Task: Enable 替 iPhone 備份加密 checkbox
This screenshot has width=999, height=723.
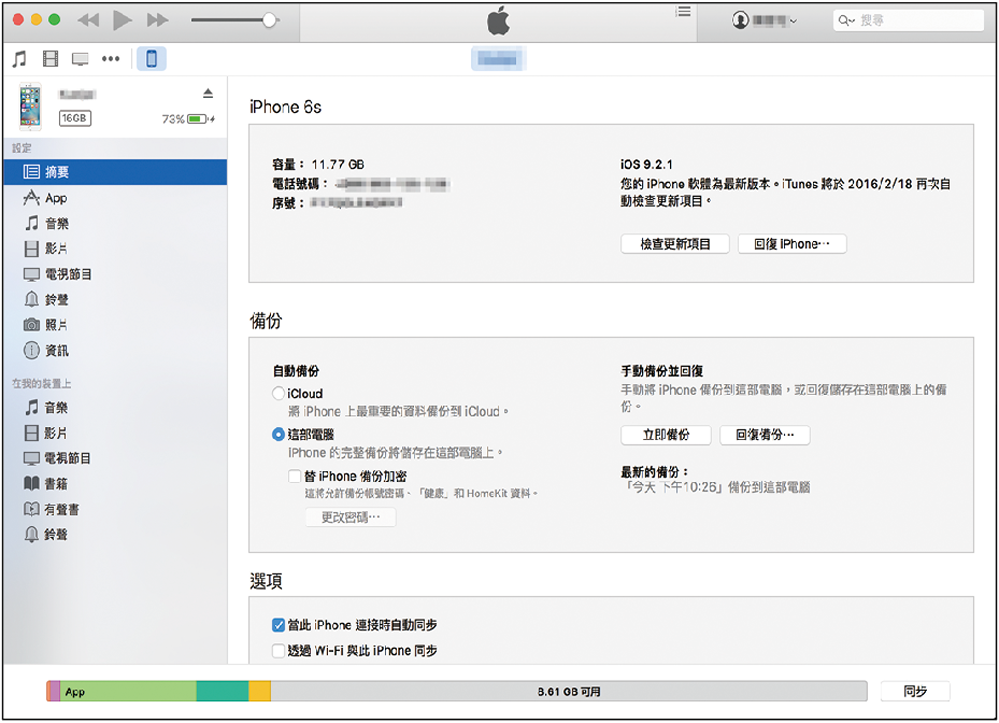Action: tap(294, 476)
